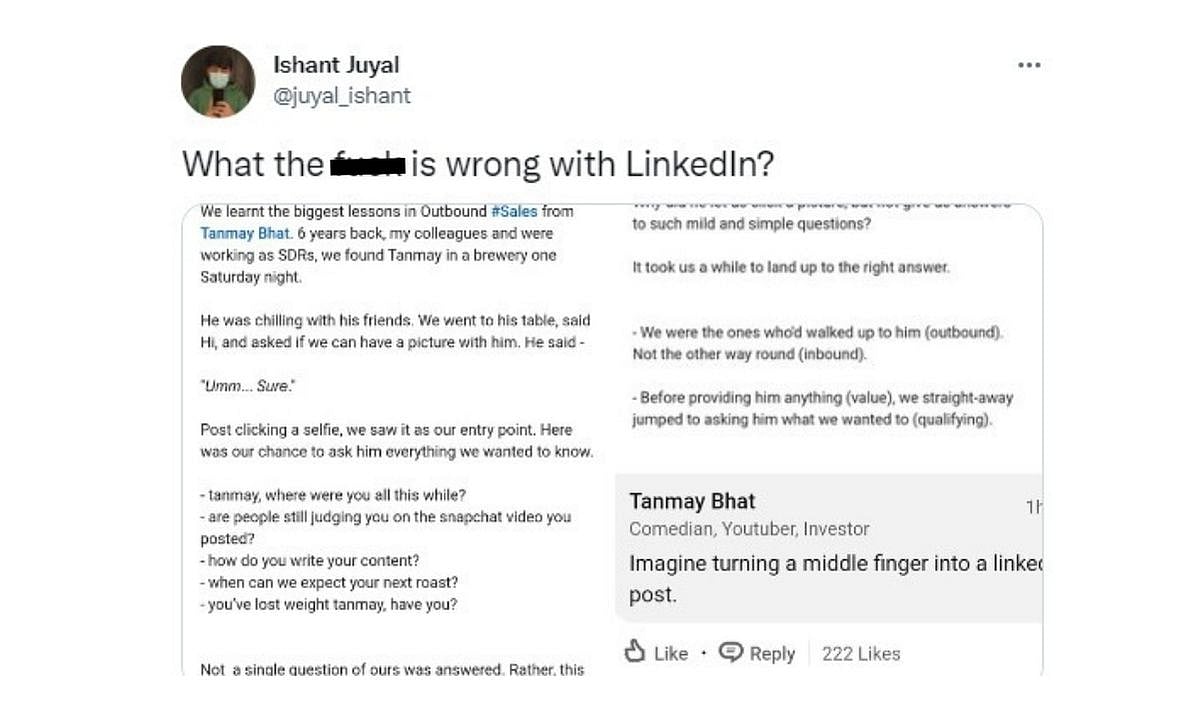The height and width of the screenshot is (708, 1181).
Task: View the 222 Likes count
Action: pos(861,653)
